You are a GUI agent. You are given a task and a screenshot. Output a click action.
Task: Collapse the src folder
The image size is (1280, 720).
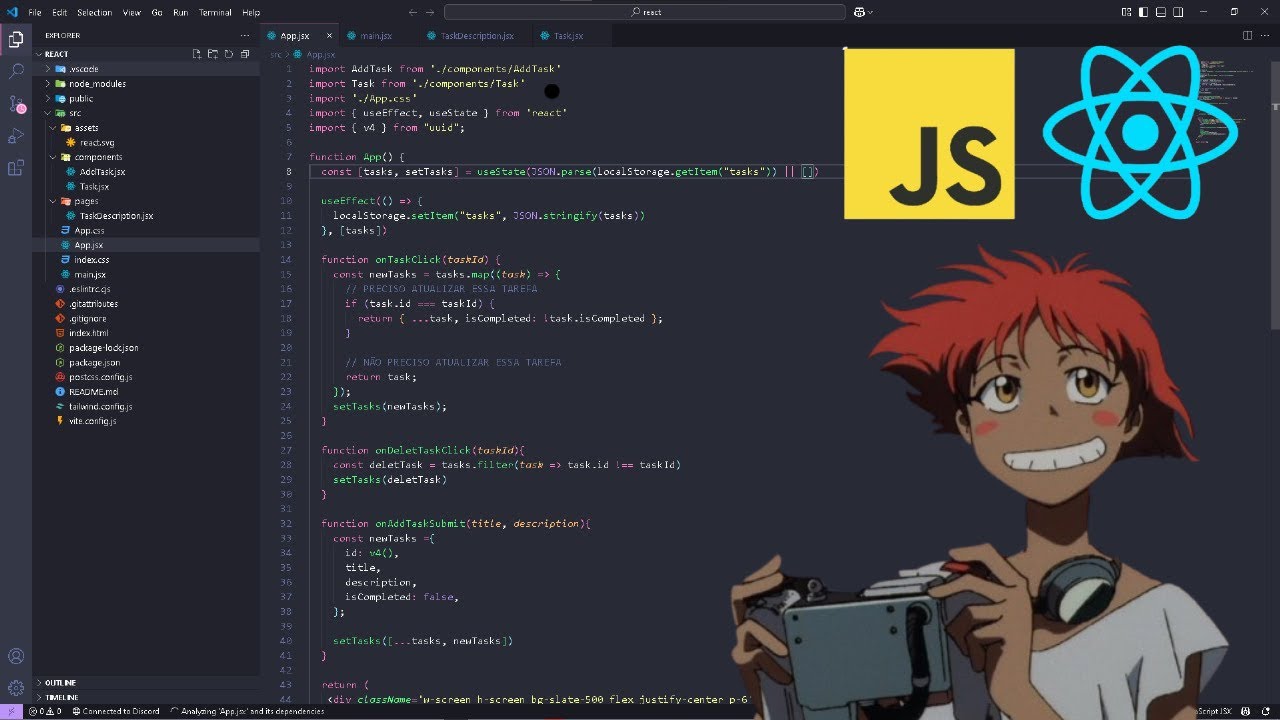(48, 113)
